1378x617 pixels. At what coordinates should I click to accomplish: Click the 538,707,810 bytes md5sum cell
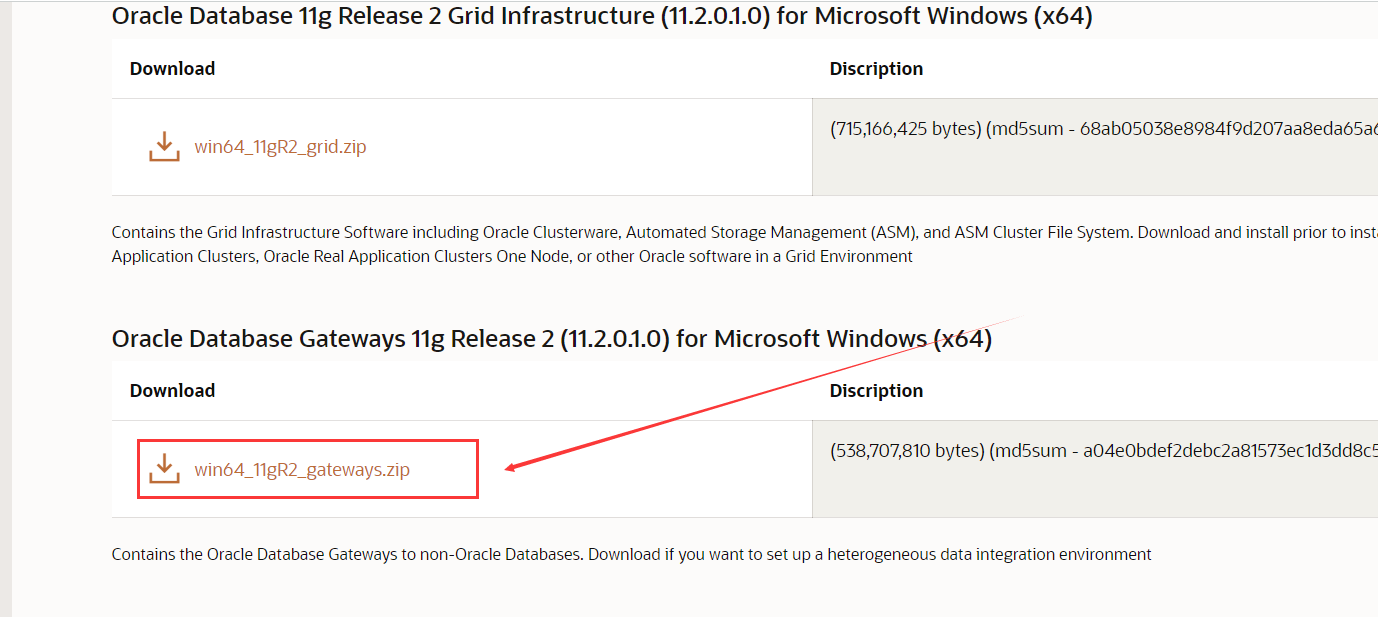pos(1095,469)
